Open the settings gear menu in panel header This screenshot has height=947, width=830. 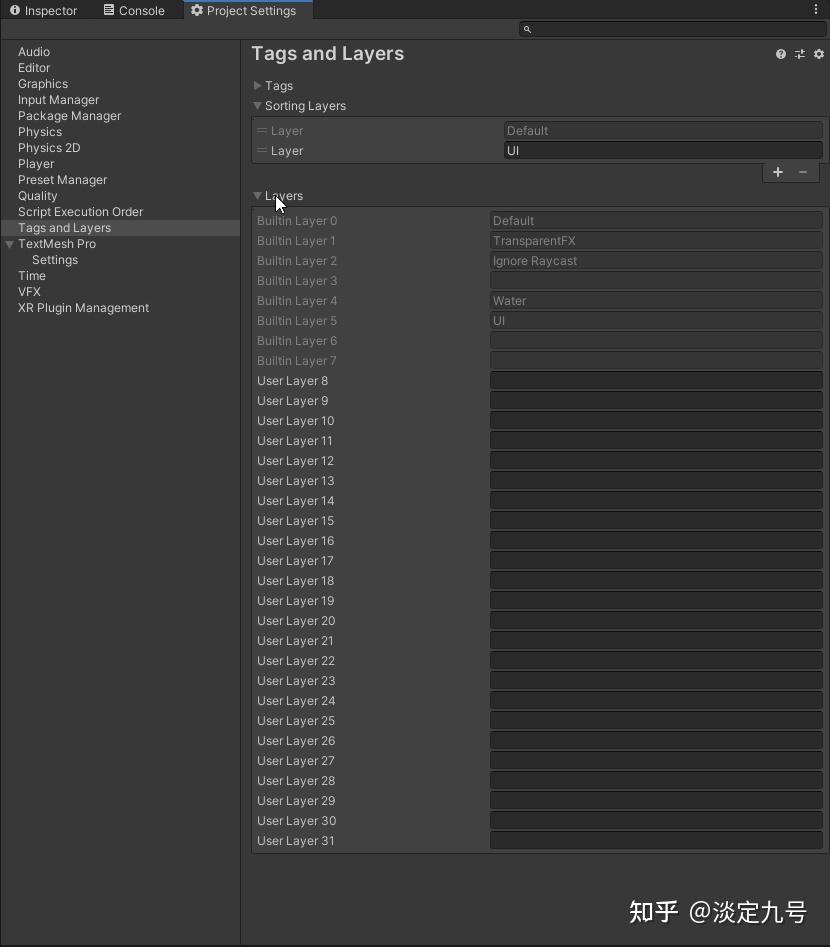click(x=819, y=54)
